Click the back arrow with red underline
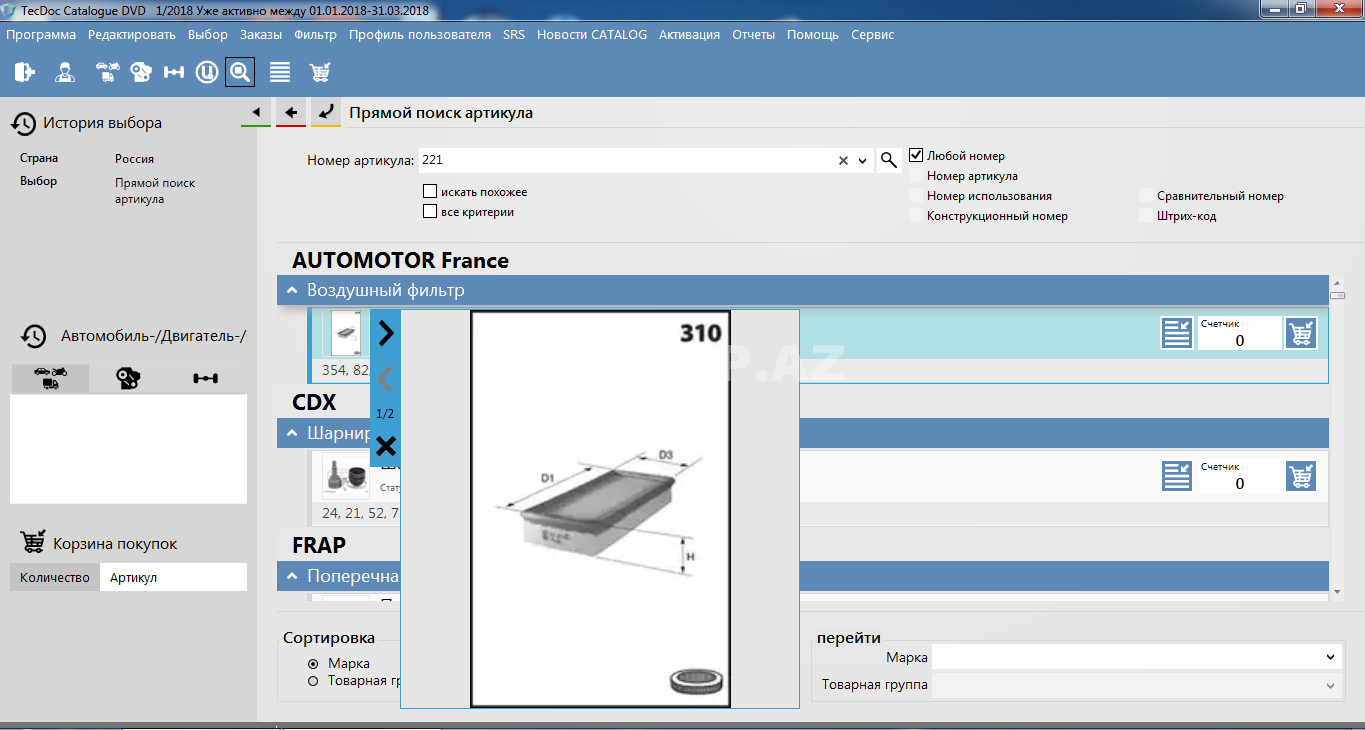The width and height of the screenshot is (1365, 730). (x=291, y=112)
